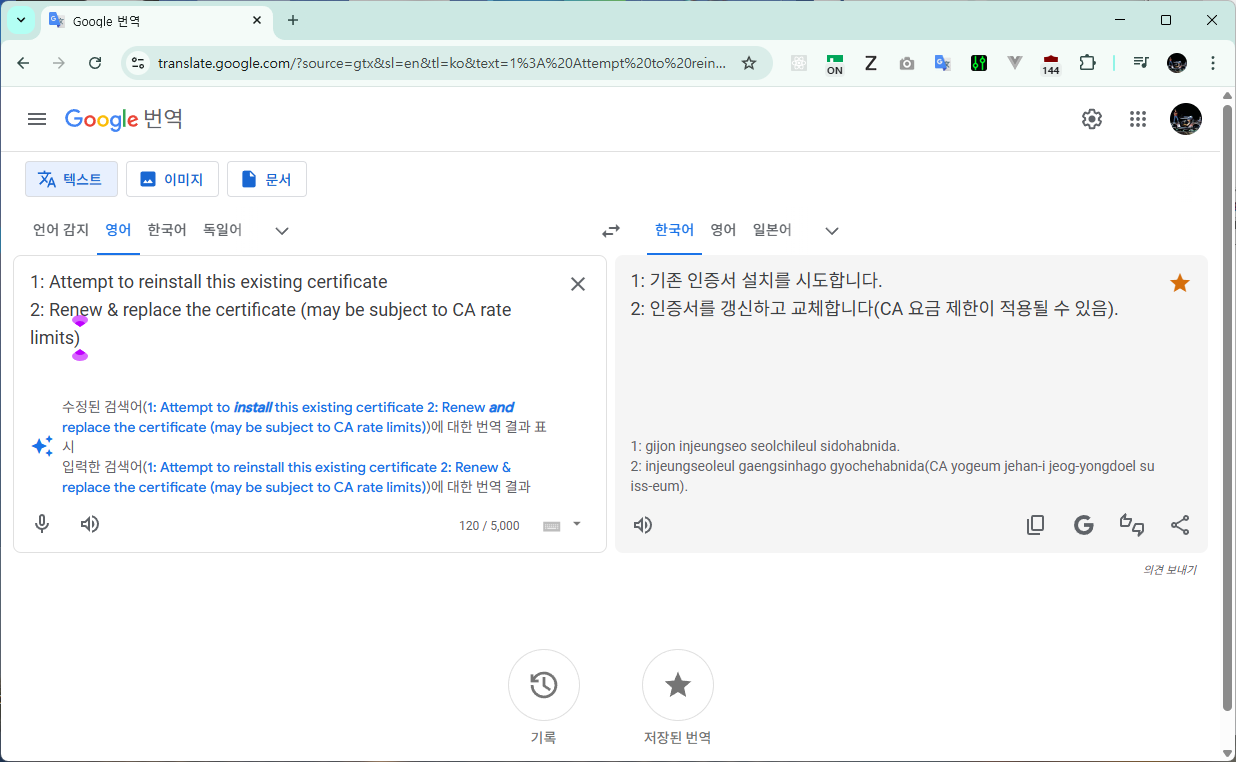Select 영어 as source language
Viewport: 1236px width, 762px height.
pyautogui.click(x=118, y=230)
